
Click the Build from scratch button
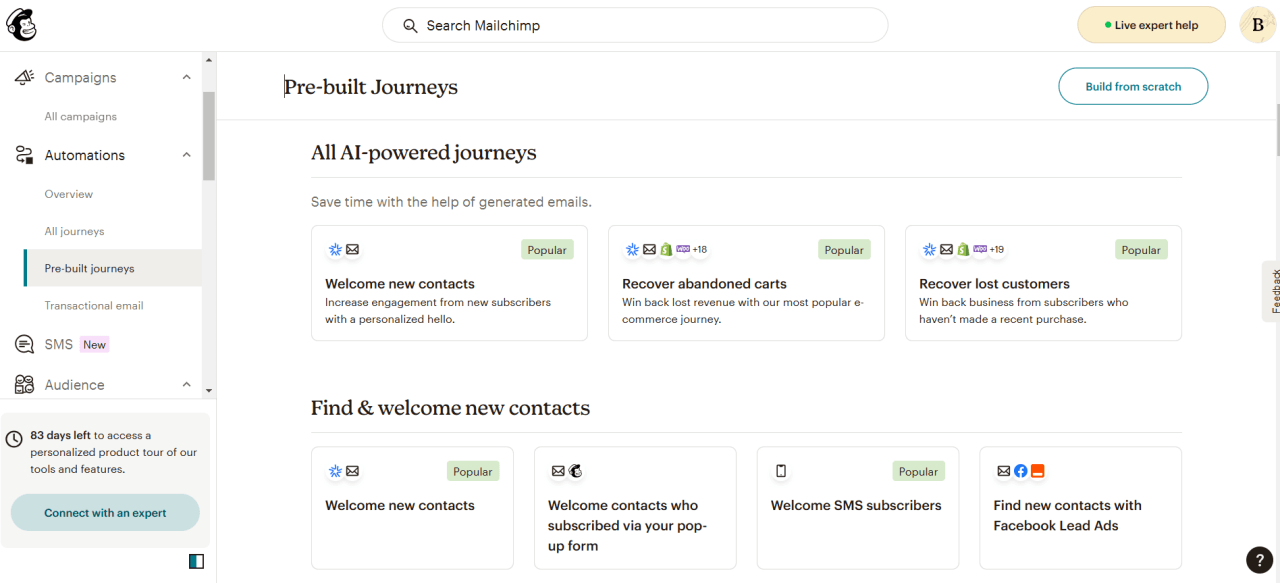click(x=1133, y=86)
